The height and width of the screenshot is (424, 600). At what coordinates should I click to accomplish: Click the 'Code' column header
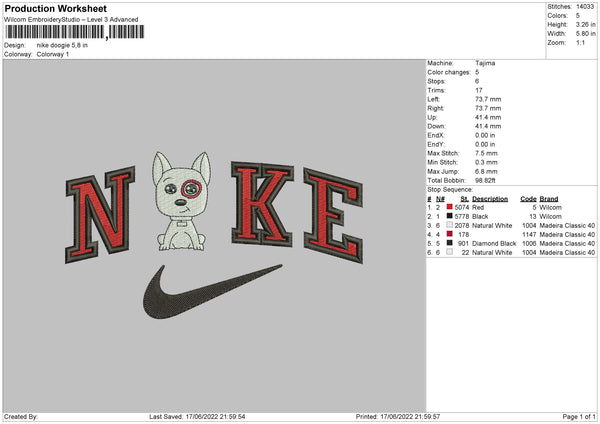[528, 199]
